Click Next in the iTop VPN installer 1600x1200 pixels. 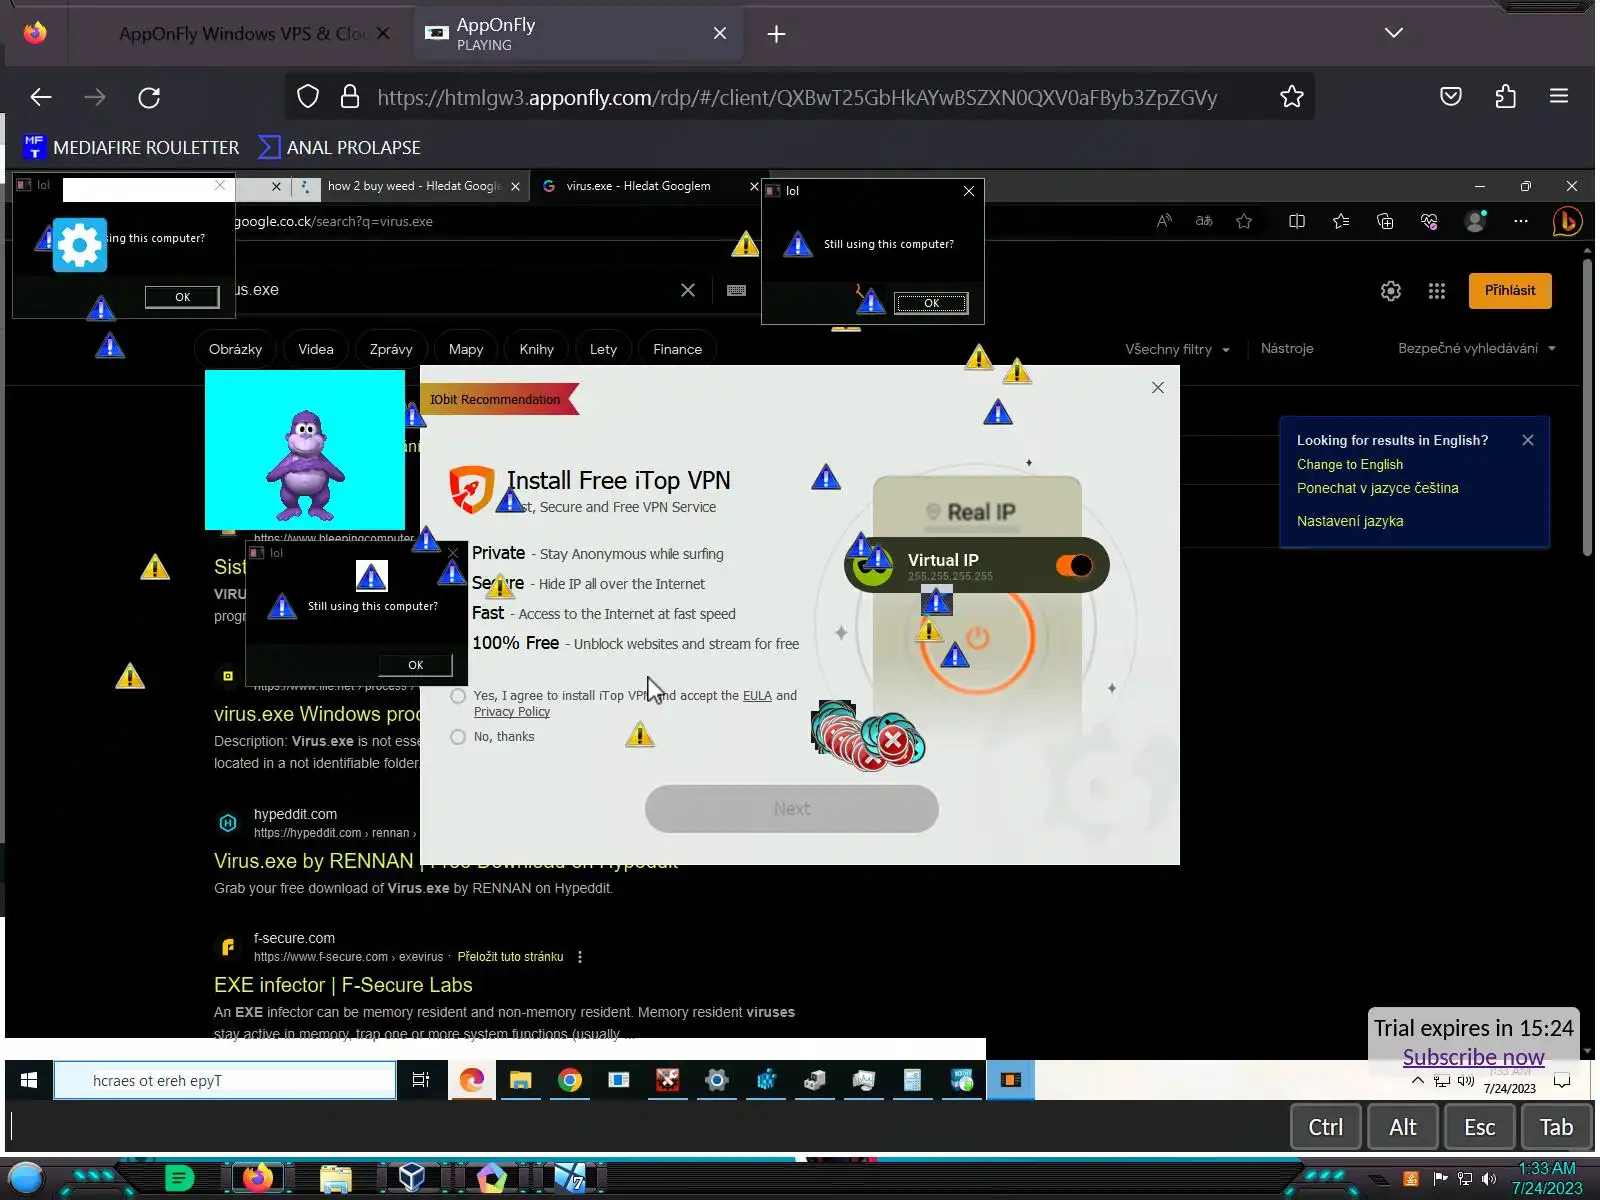(792, 809)
